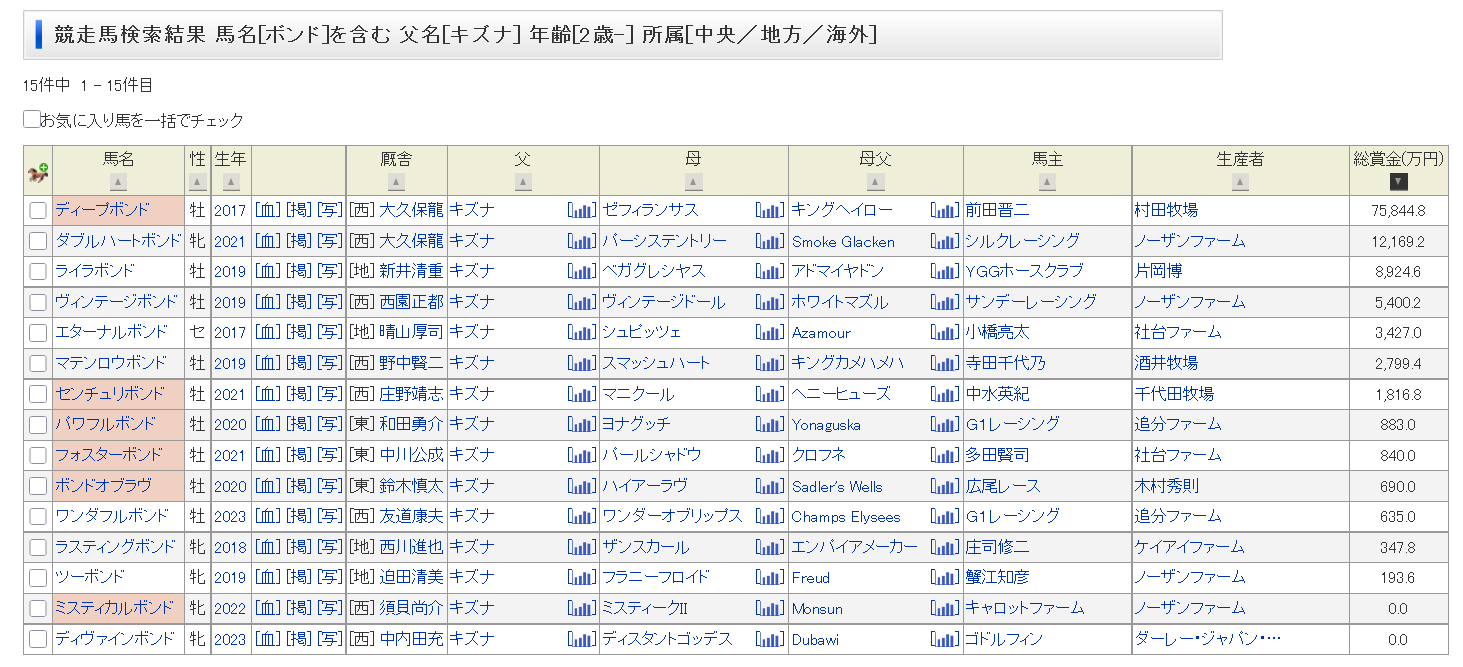Open breeder link ノーザンファーム in ツーボンド row
This screenshot has height=667, width=1463.
(1189, 577)
